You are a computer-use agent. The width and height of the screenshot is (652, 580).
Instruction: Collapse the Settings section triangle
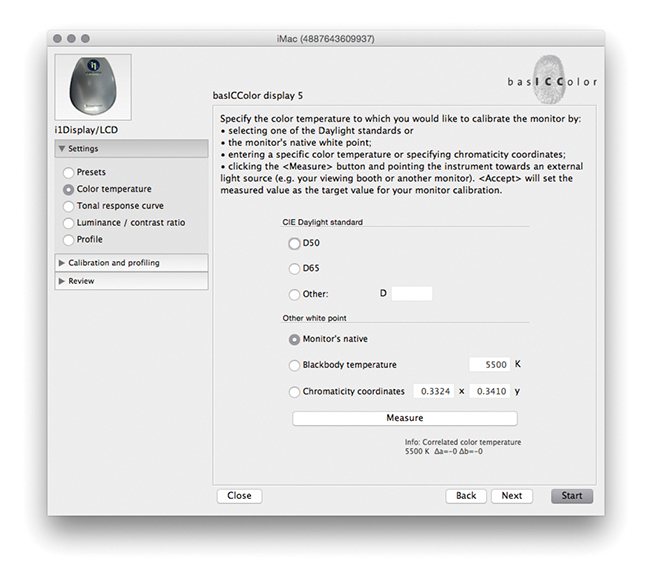(x=62, y=148)
